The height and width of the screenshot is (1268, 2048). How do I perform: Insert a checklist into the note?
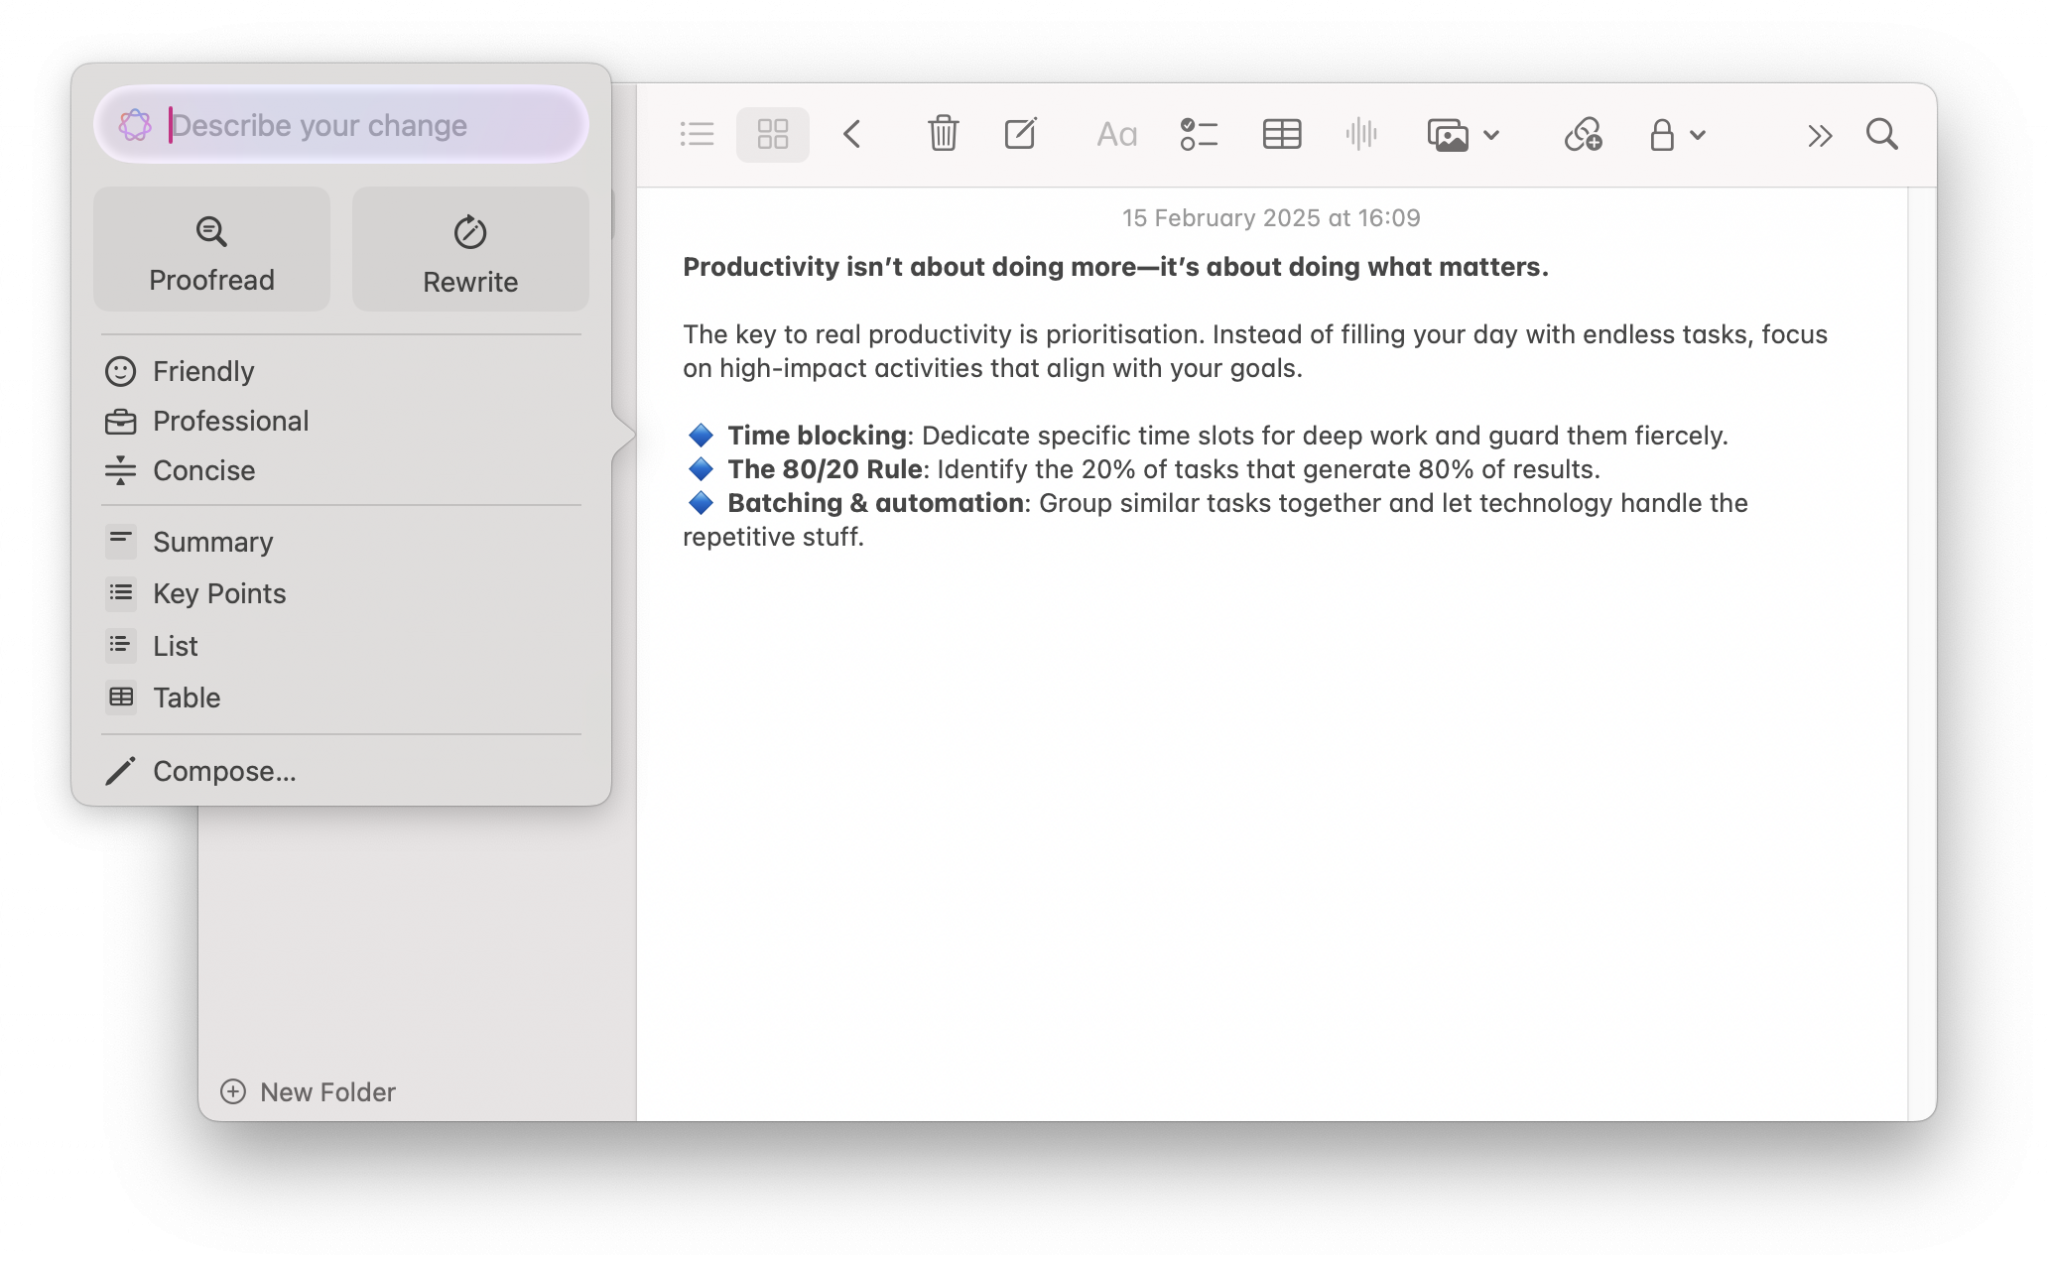click(1197, 134)
